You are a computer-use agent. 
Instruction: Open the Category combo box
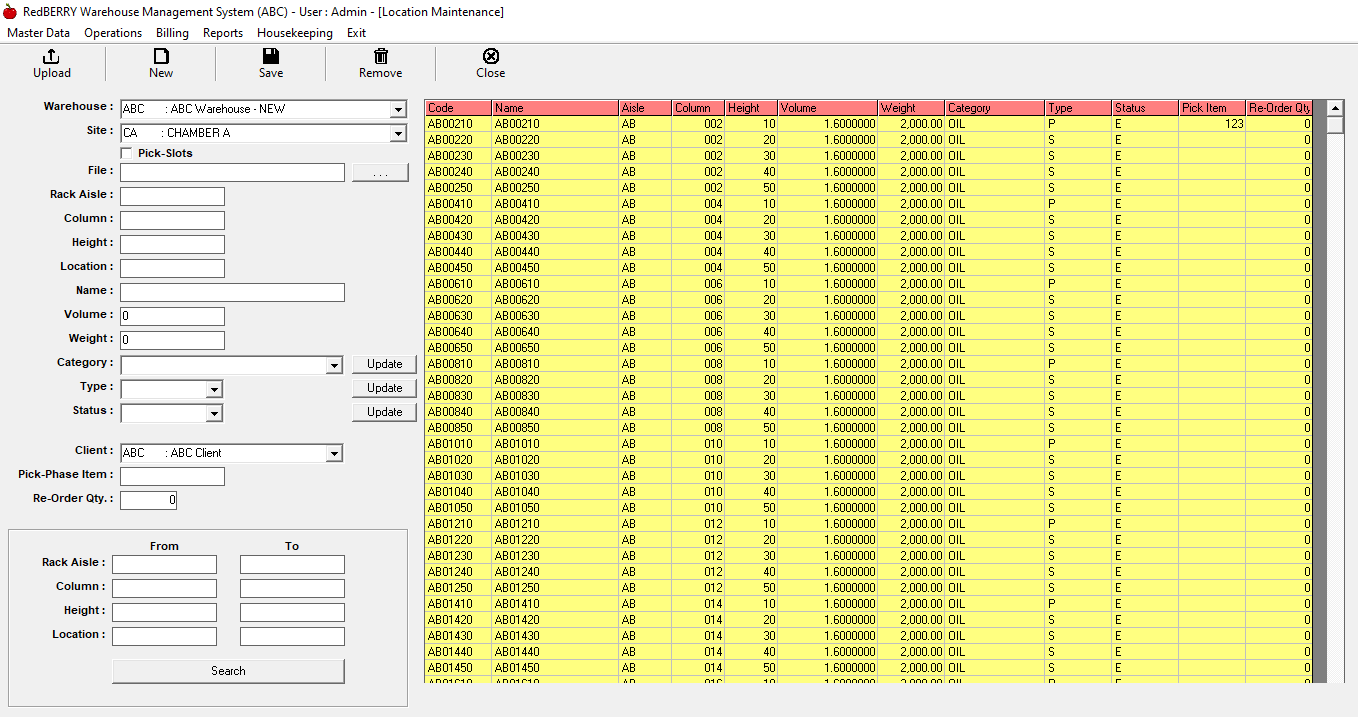point(334,365)
